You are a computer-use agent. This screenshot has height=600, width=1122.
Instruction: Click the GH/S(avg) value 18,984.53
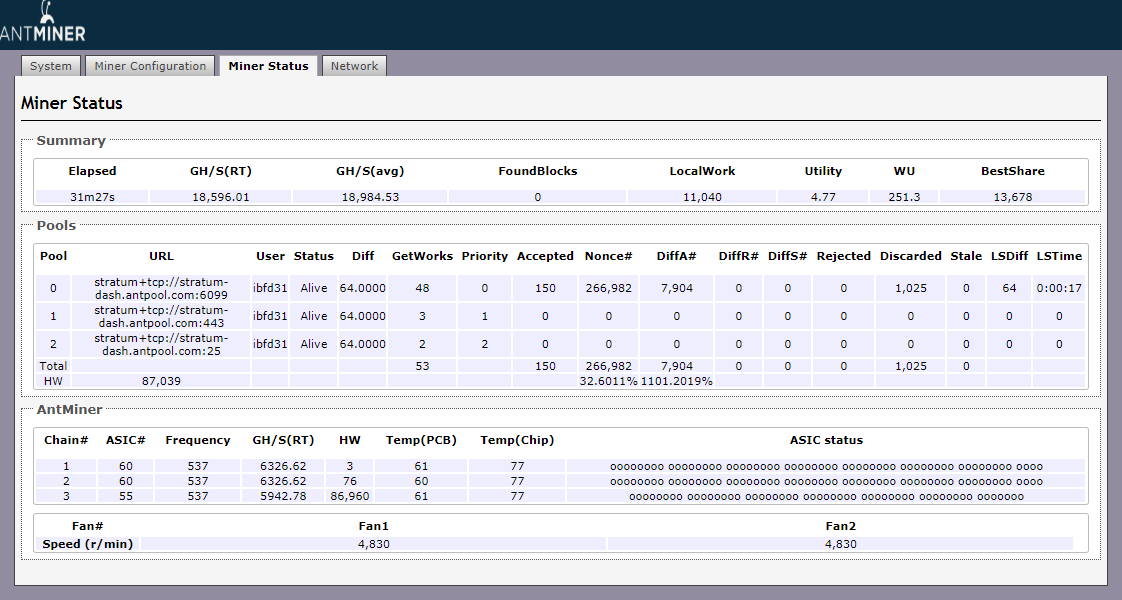click(x=370, y=197)
